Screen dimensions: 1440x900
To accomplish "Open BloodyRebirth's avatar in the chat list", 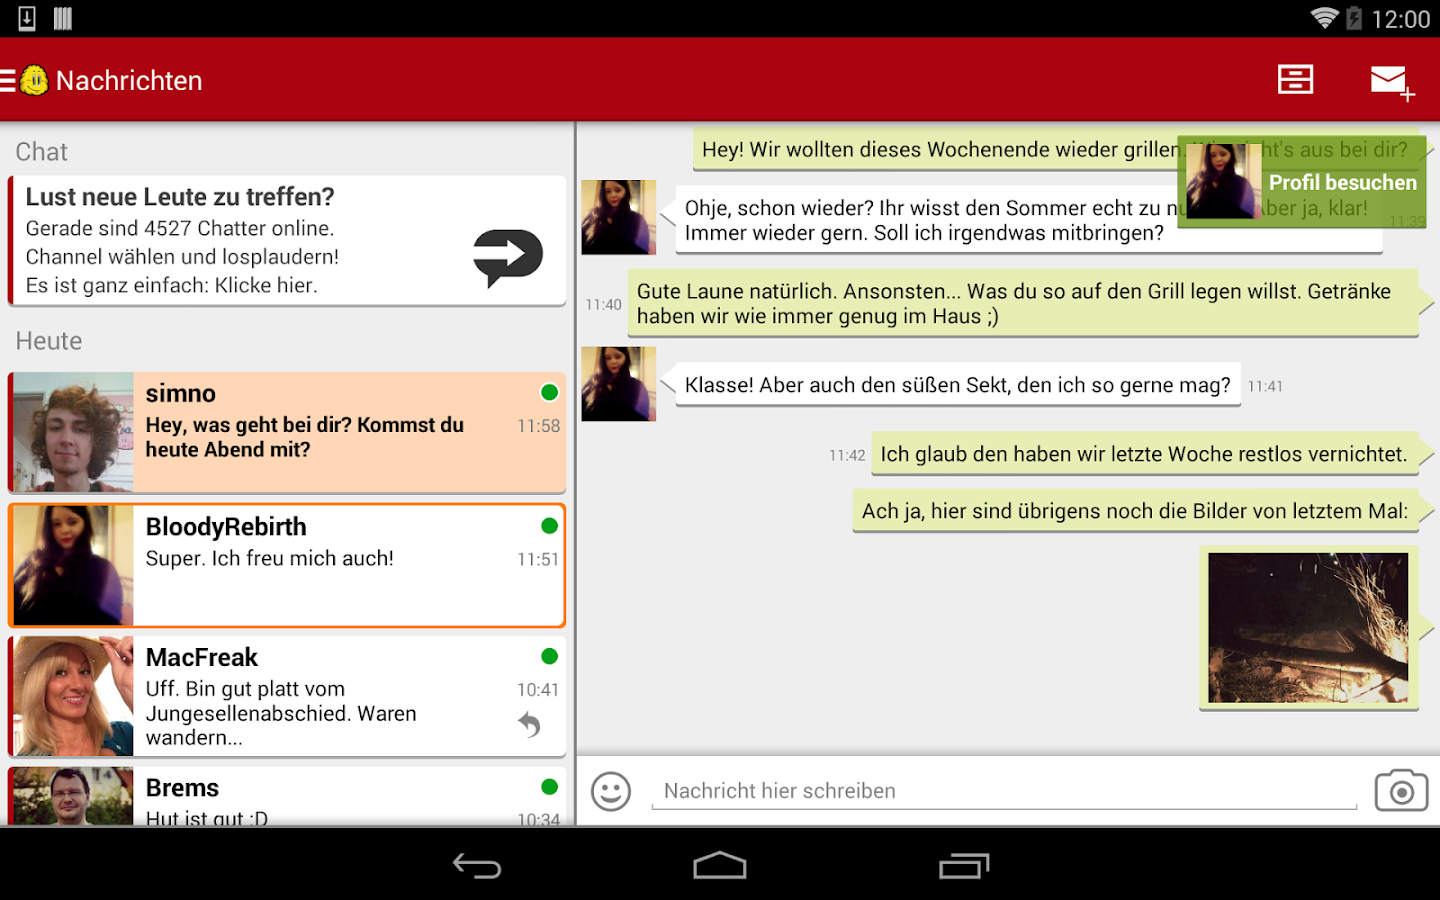I will pyautogui.click(x=73, y=565).
